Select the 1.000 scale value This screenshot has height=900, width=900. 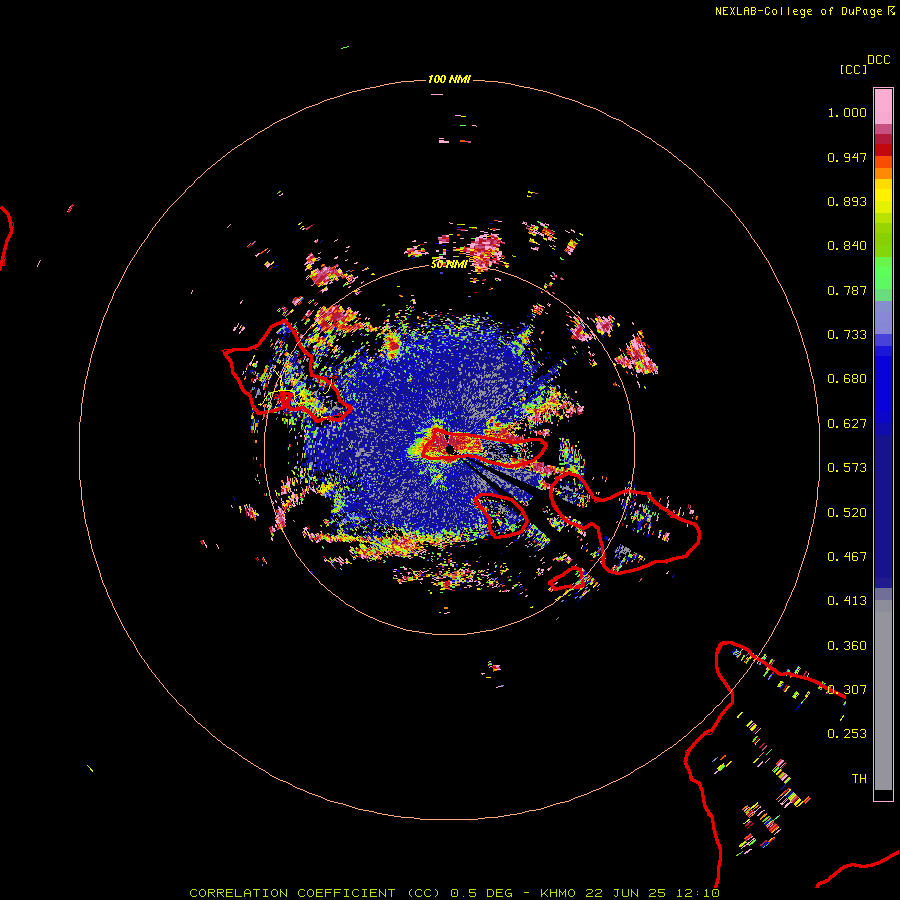(x=847, y=112)
